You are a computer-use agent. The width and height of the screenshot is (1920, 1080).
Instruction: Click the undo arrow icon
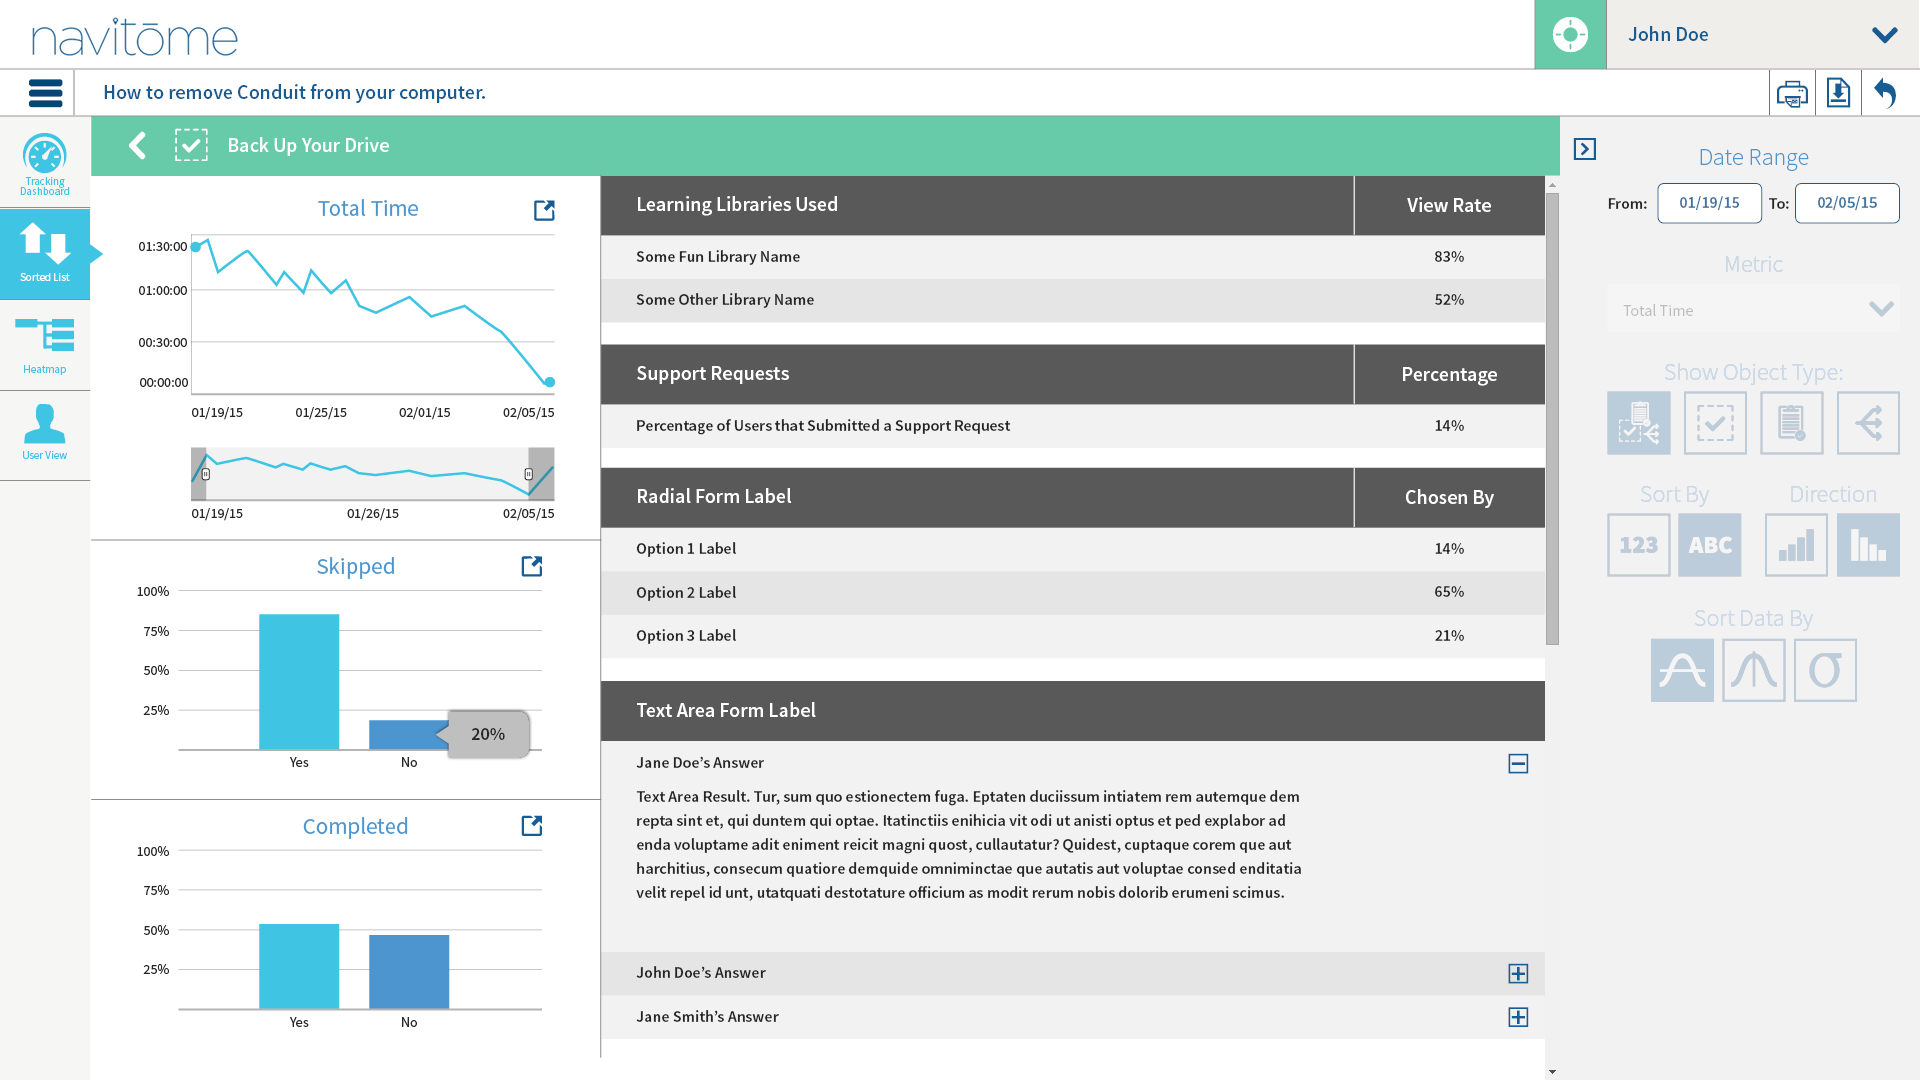1885,93
